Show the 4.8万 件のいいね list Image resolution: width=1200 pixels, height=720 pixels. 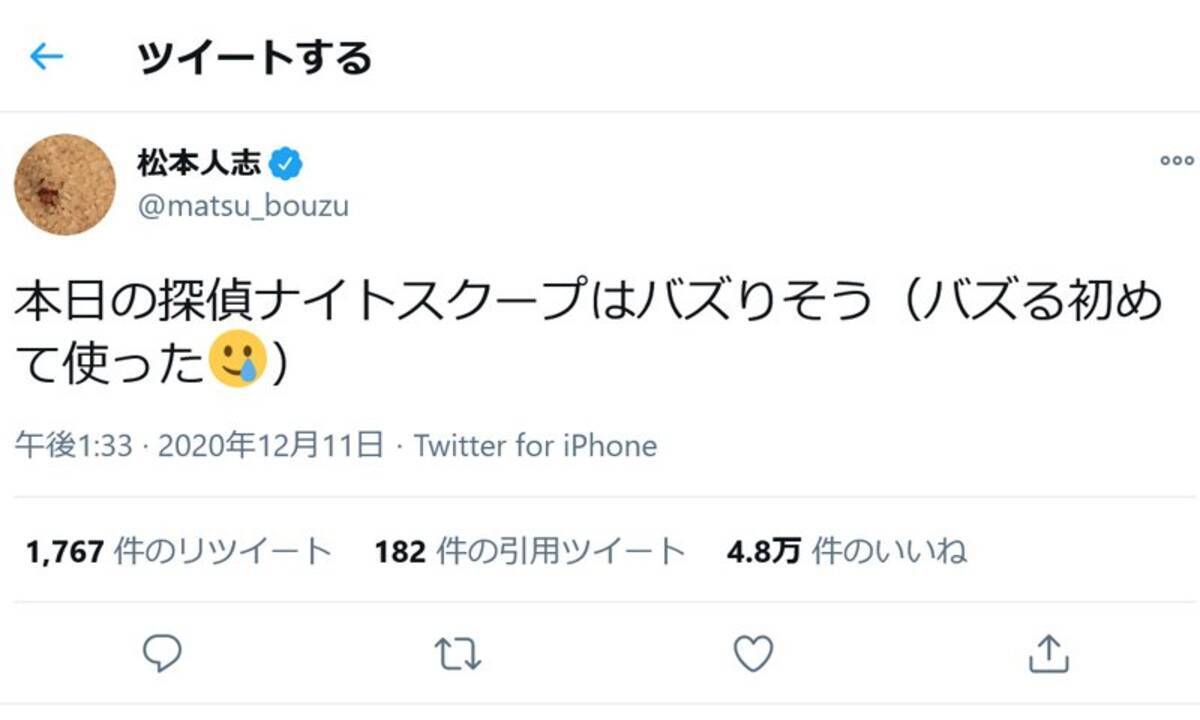[x=847, y=551]
